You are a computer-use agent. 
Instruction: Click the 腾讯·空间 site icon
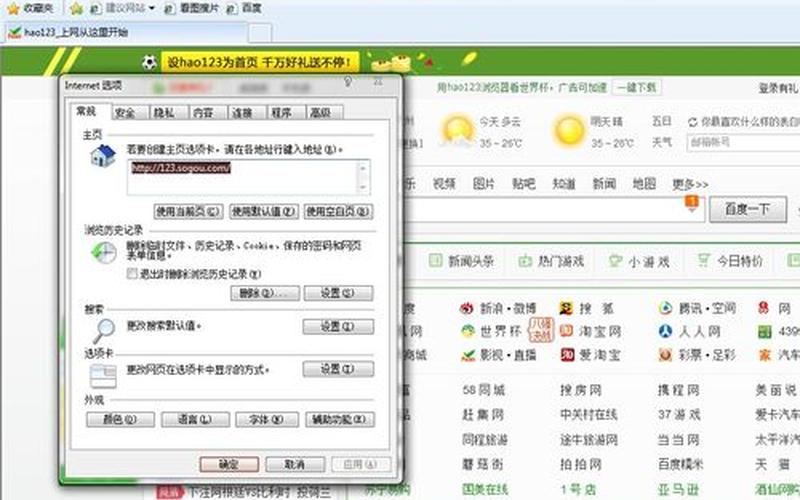point(665,308)
